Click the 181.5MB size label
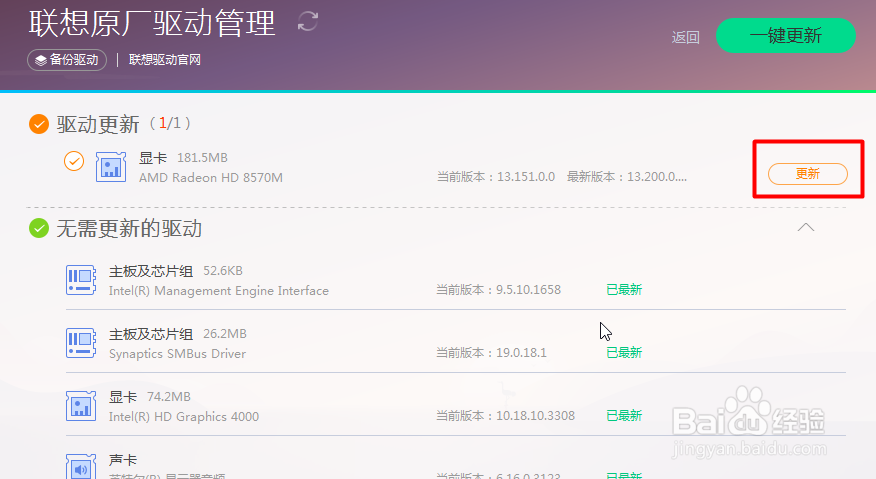This screenshot has height=479, width=876. 202,158
